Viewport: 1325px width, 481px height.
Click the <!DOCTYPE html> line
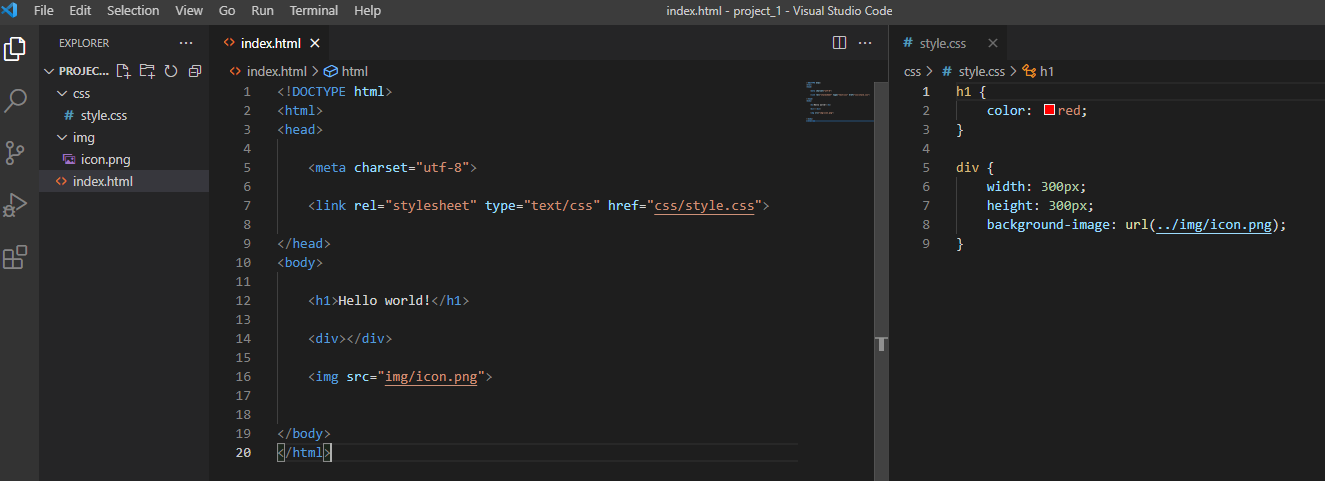point(335,91)
